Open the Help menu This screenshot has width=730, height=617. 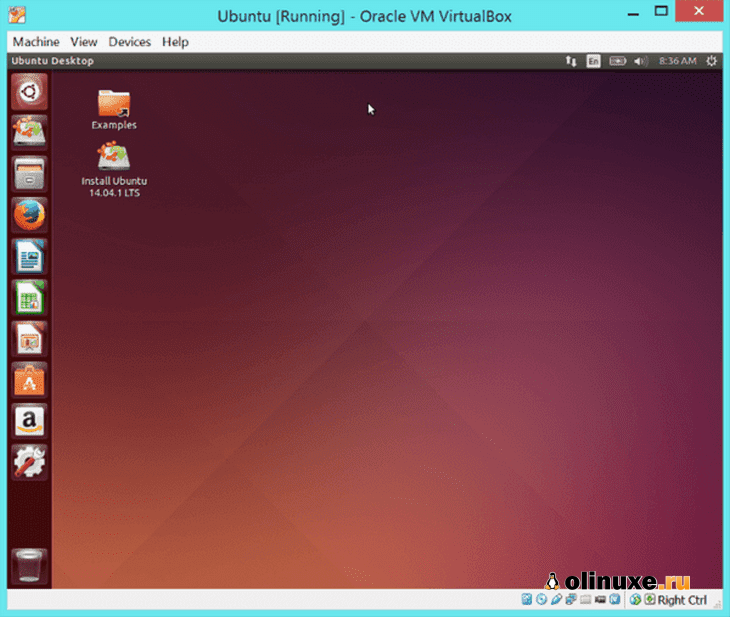(x=175, y=42)
